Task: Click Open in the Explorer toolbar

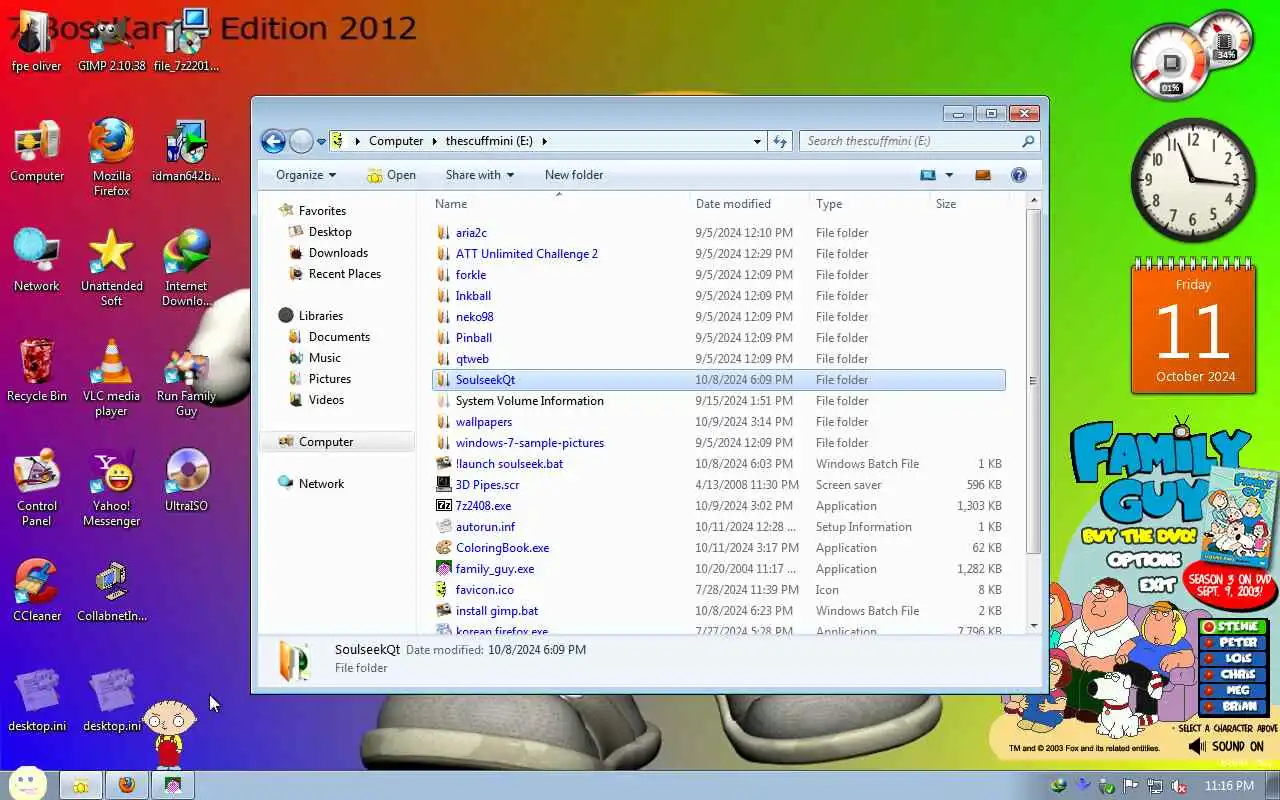Action: pyautogui.click(x=391, y=175)
